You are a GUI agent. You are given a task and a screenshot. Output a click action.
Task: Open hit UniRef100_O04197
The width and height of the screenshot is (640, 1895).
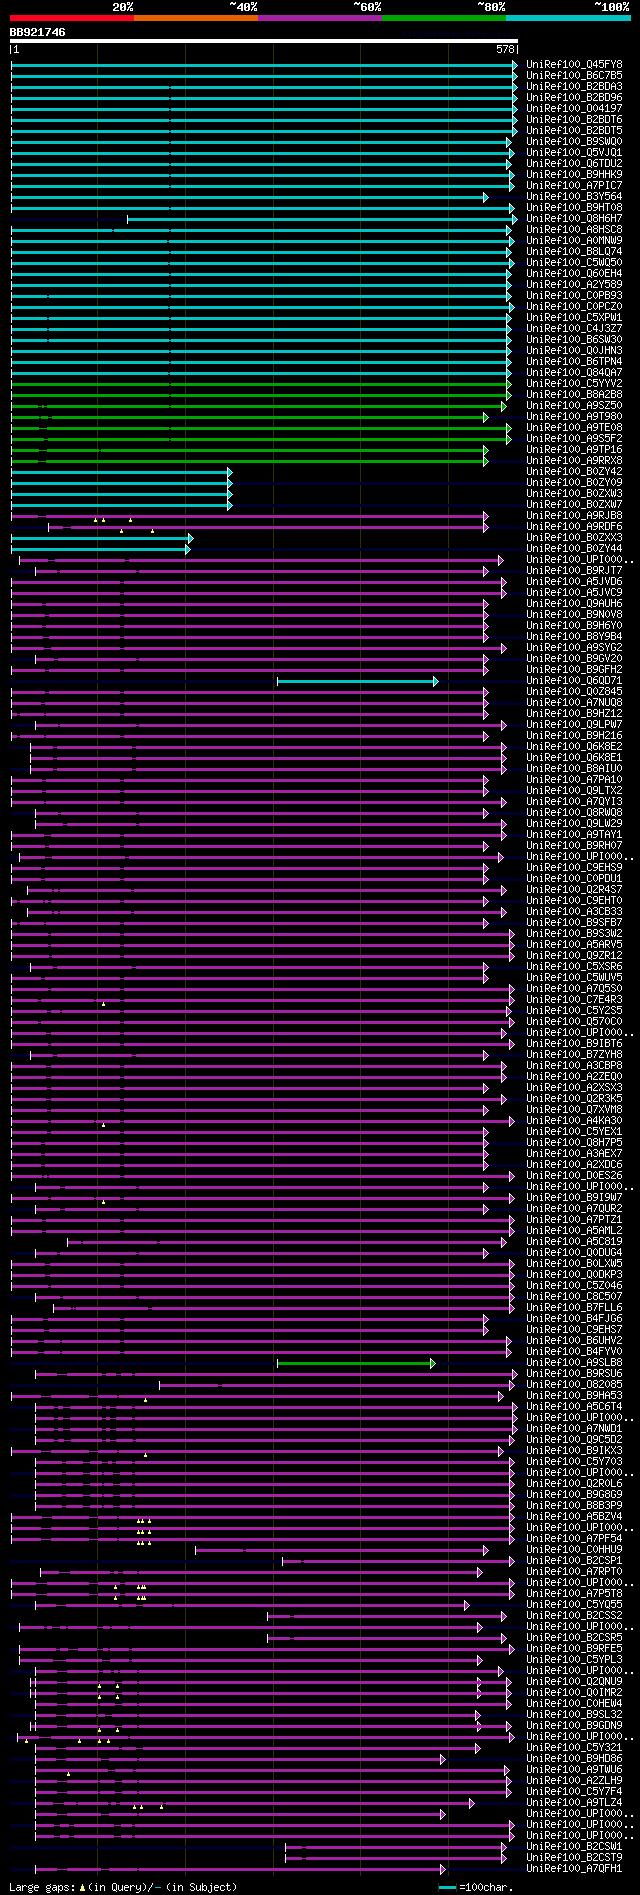click(574, 108)
